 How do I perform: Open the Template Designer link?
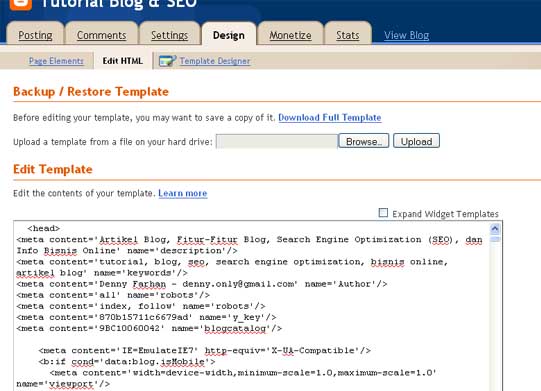click(215, 61)
